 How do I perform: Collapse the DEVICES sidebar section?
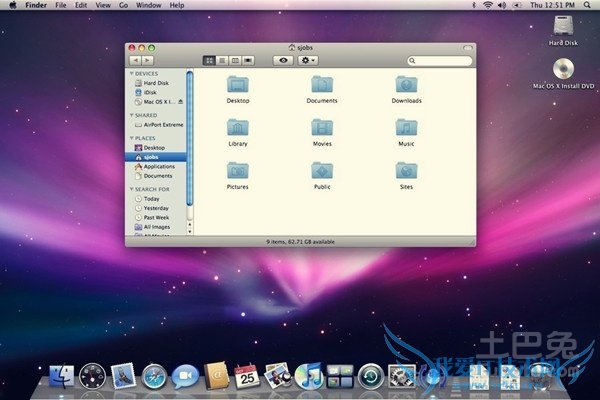click(130, 73)
